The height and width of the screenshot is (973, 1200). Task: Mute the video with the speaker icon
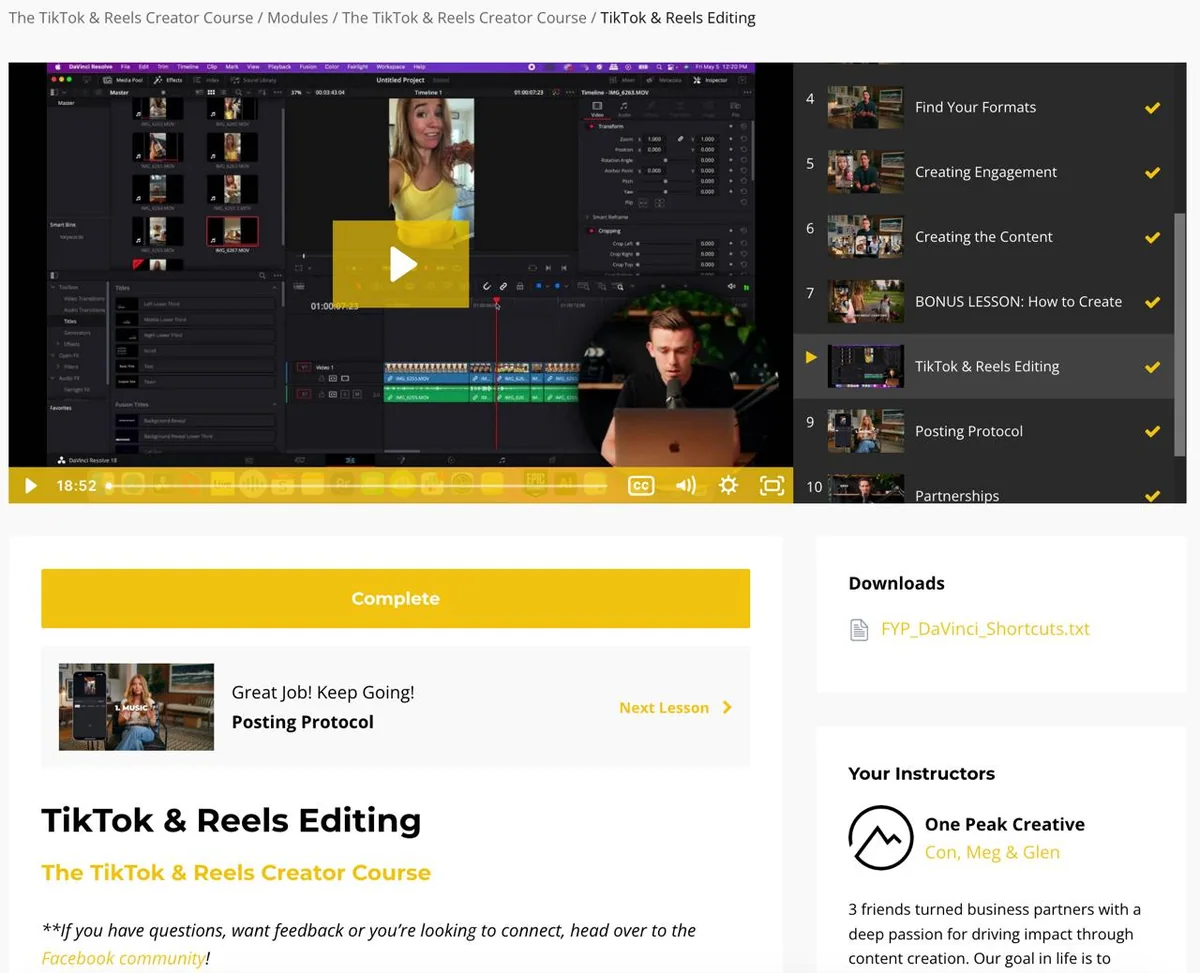[685, 485]
